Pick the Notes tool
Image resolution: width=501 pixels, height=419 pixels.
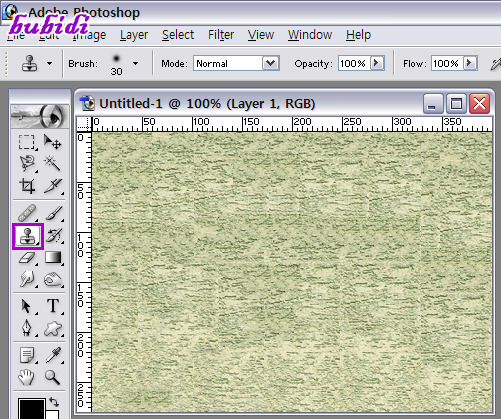pyautogui.click(x=26, y=355)
